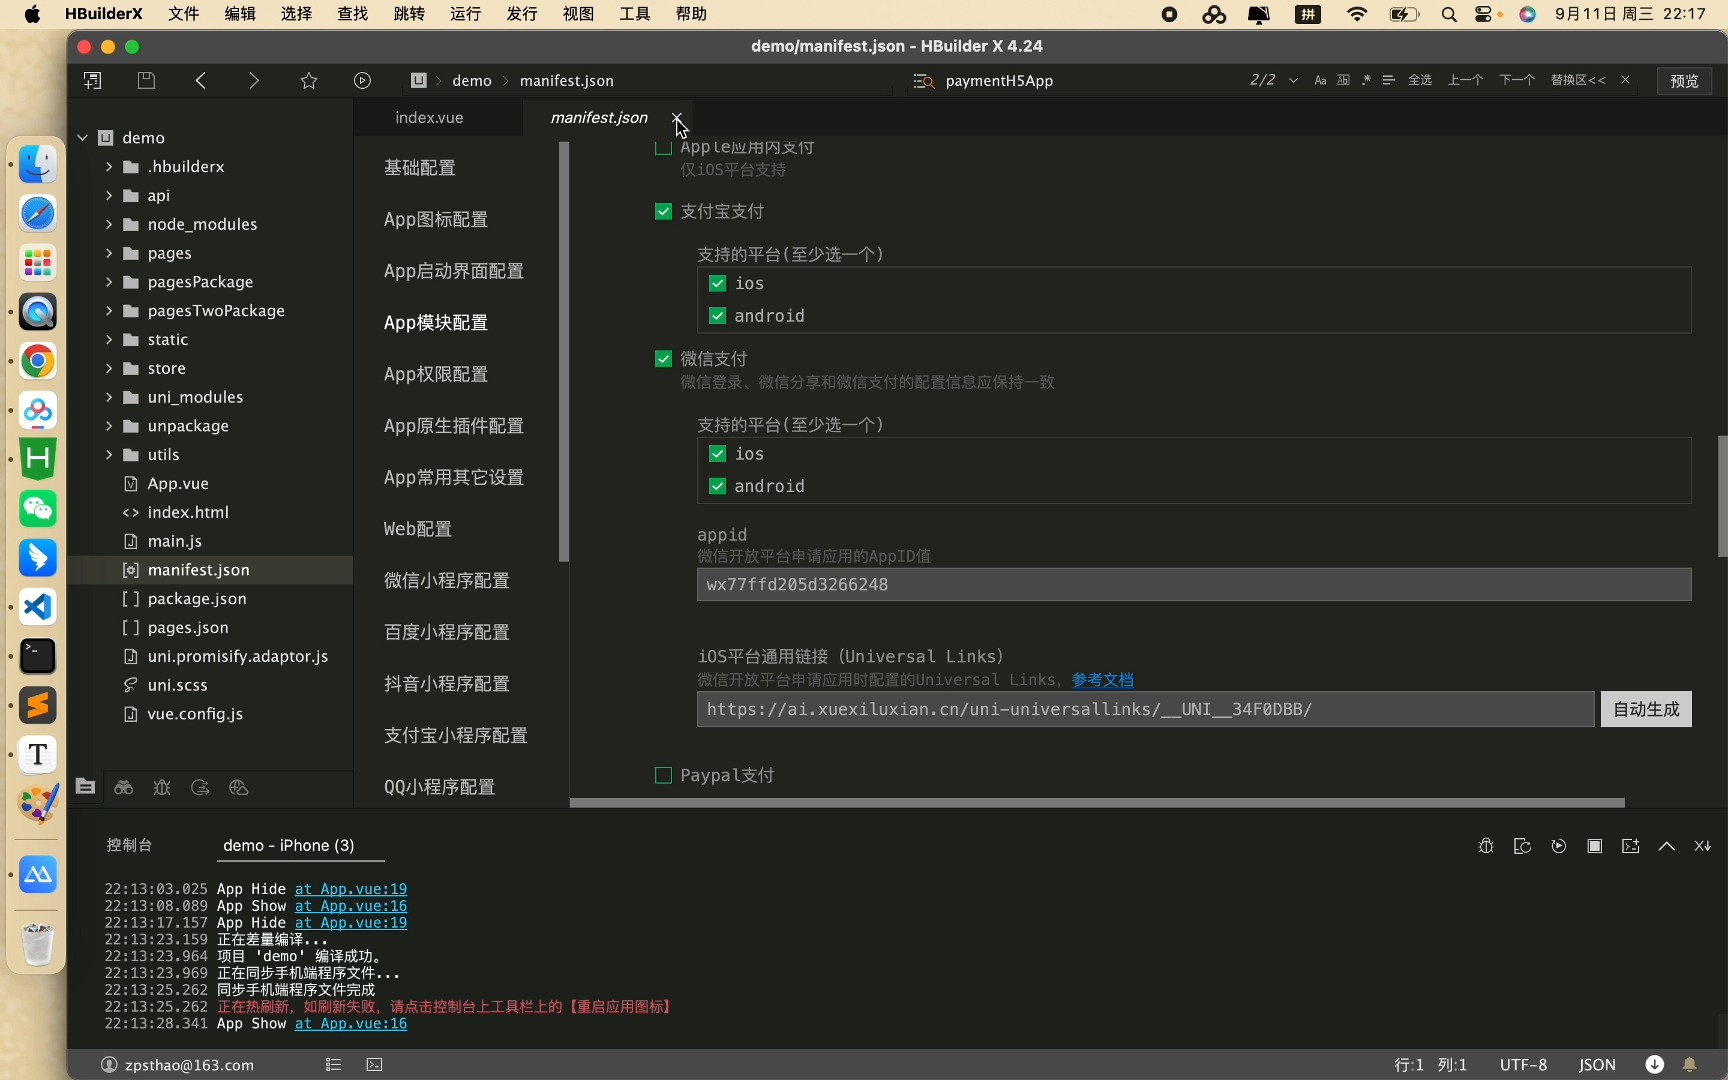Collapse the console with the up chevron
Viewport: 1728px width, 1080px height.
click(x=1667, y=846)
